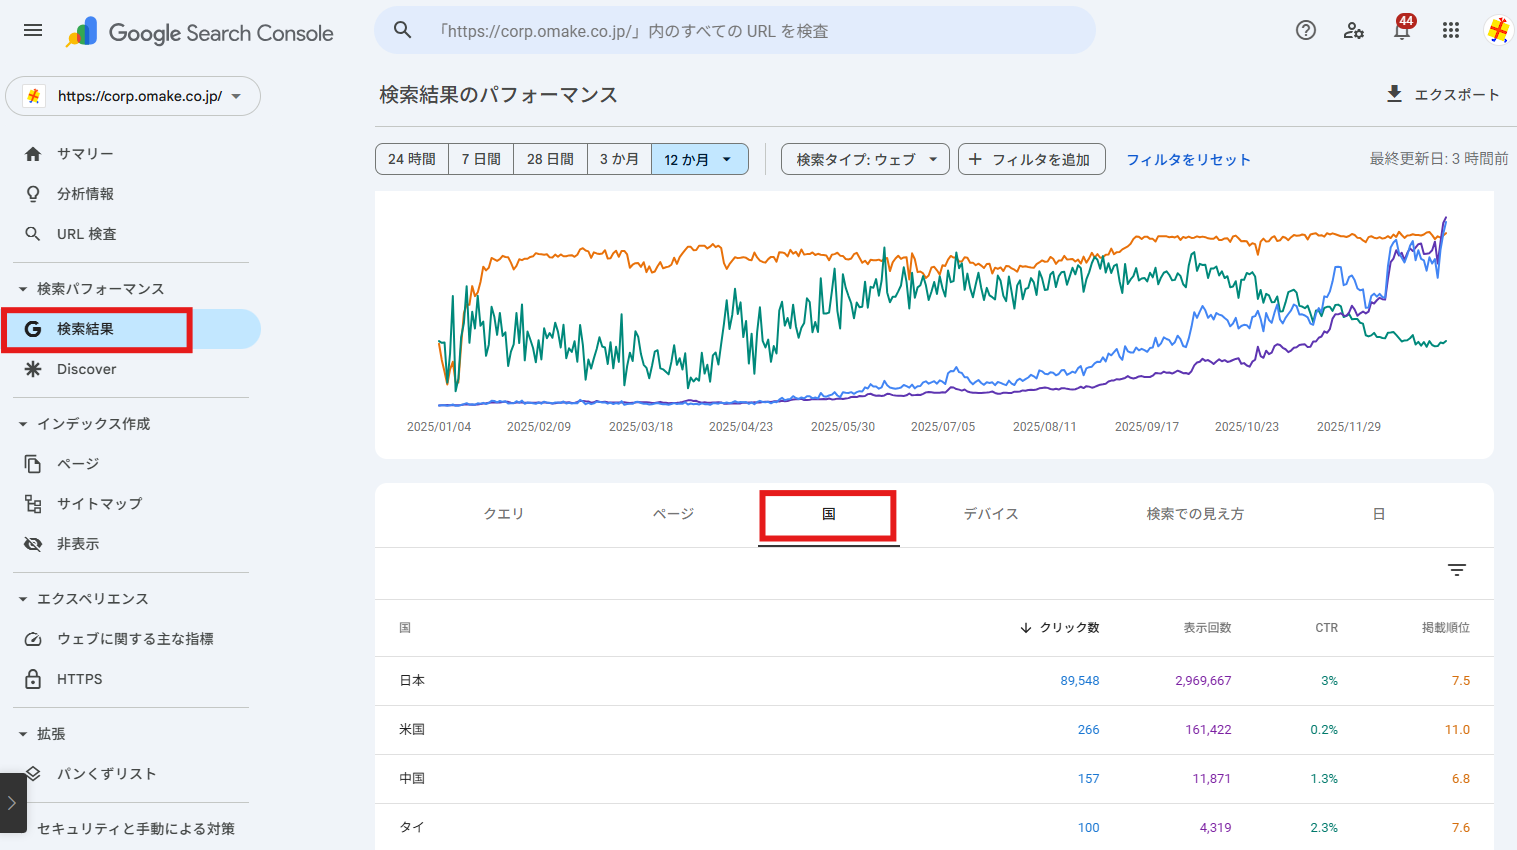Click the help question mark icon
Image resolution: width=1517 pixels, height=850 pixels.
click(1305, 30)
